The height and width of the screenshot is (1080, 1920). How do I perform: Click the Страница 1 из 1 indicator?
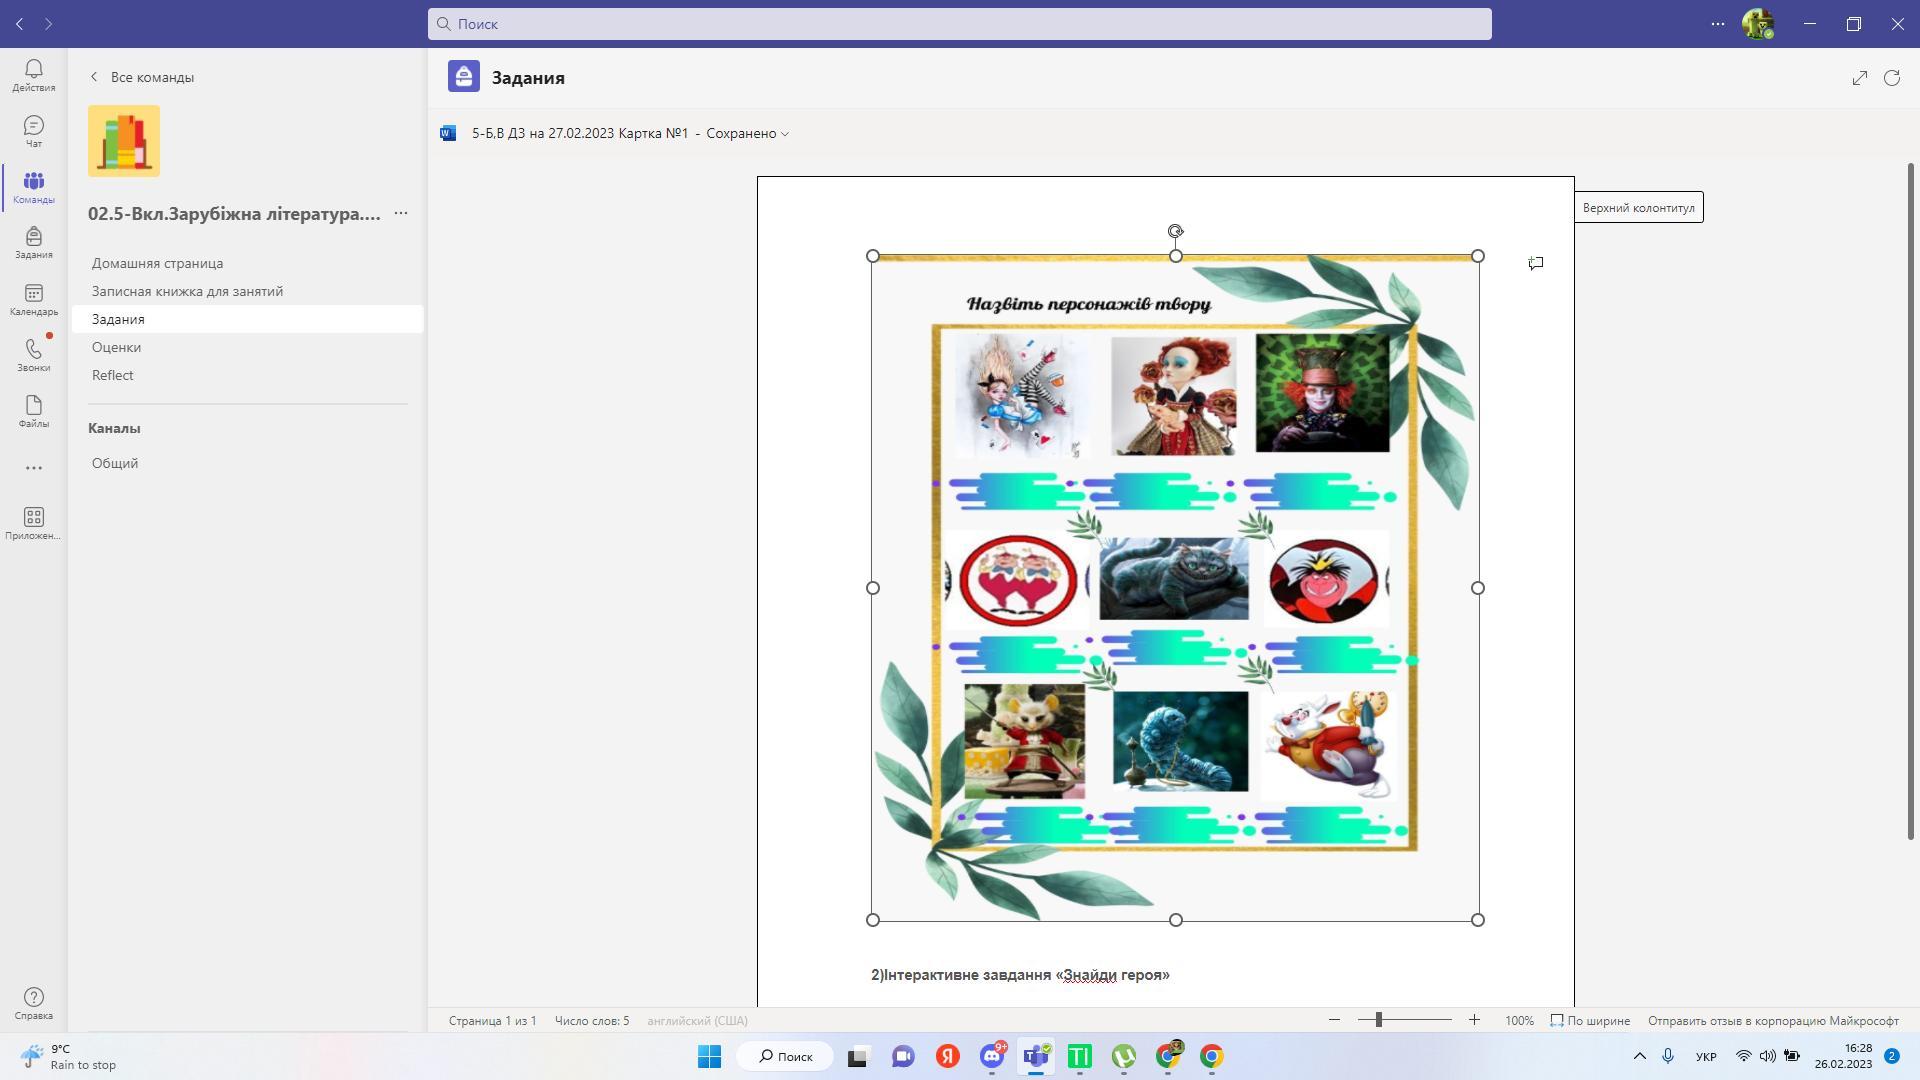click(492, 1020)
